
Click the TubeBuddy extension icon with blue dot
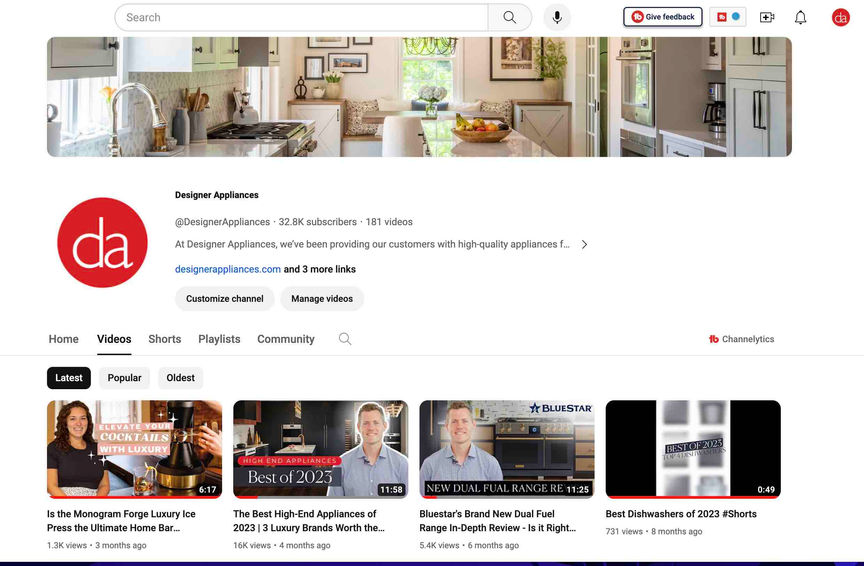coord(727,17)
